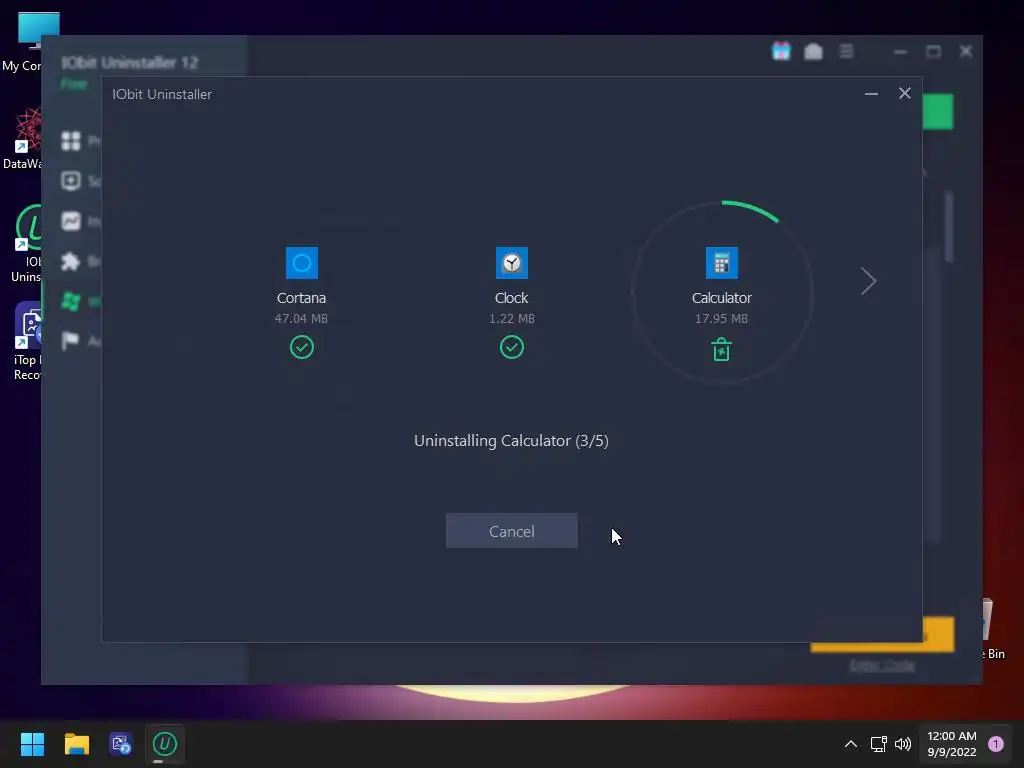Open toolbox icon in main IObit window
Image resolution: width=1024 pixels, height=768 pixels.
coord(813,51)
